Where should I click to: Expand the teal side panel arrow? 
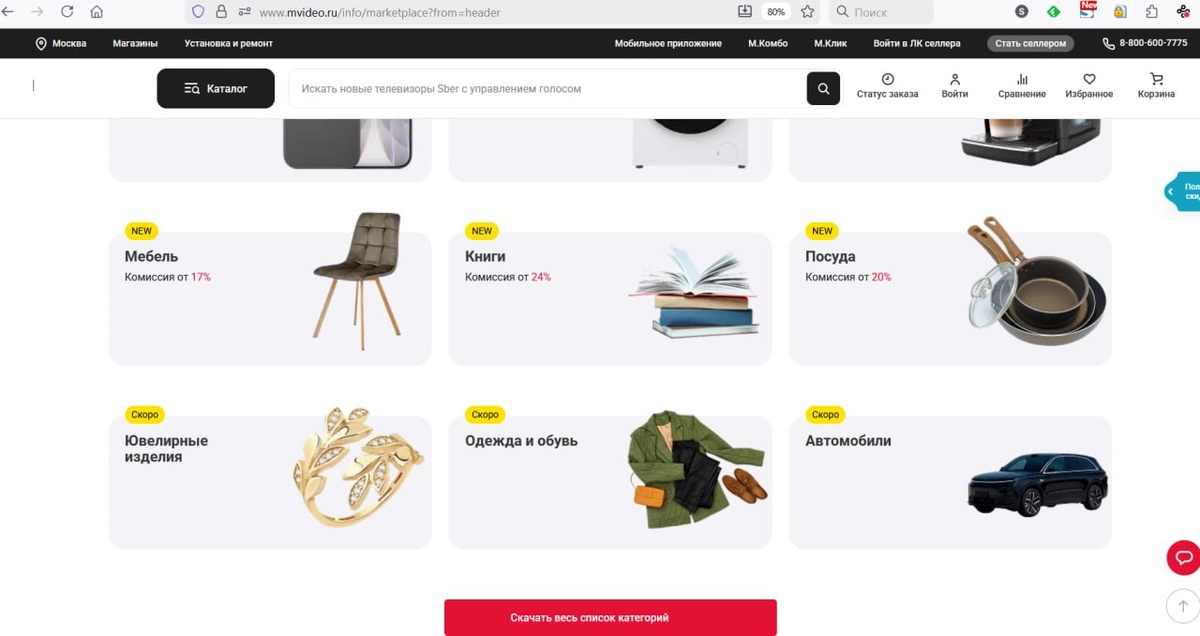point(1171,191)
